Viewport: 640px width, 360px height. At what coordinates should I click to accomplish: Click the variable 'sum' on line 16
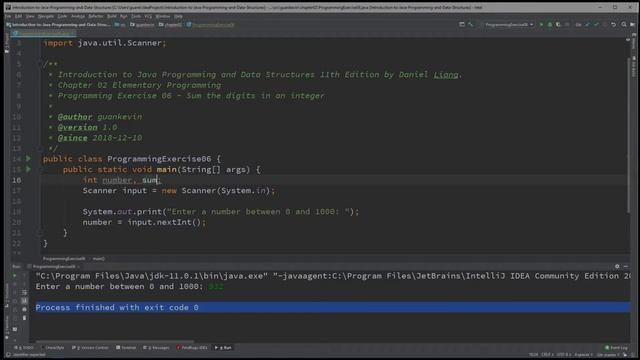point(149,180)
